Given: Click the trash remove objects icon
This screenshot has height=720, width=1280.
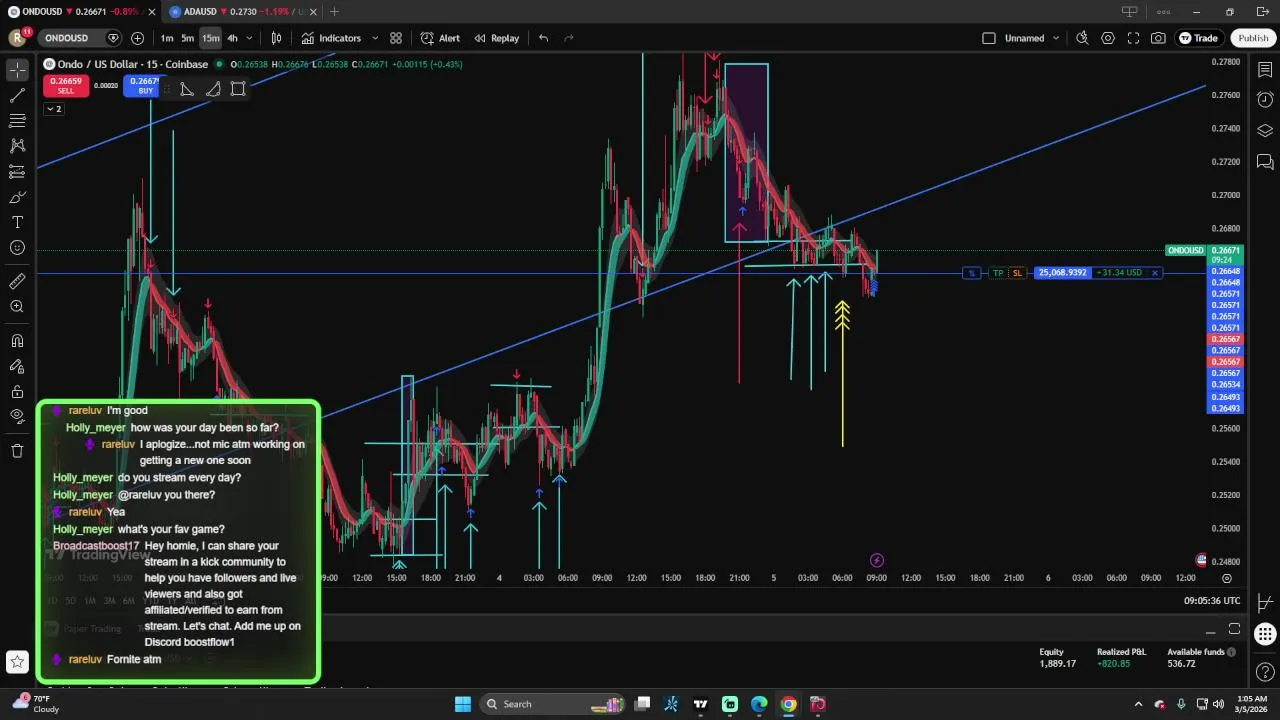Looking at the screenshot, I should 17,451.
